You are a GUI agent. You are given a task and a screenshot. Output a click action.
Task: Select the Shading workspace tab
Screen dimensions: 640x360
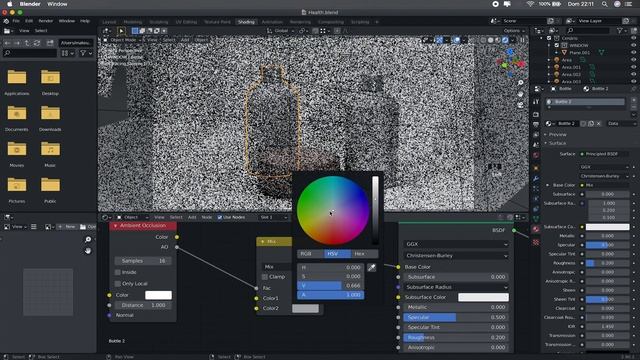pos(246,22)
